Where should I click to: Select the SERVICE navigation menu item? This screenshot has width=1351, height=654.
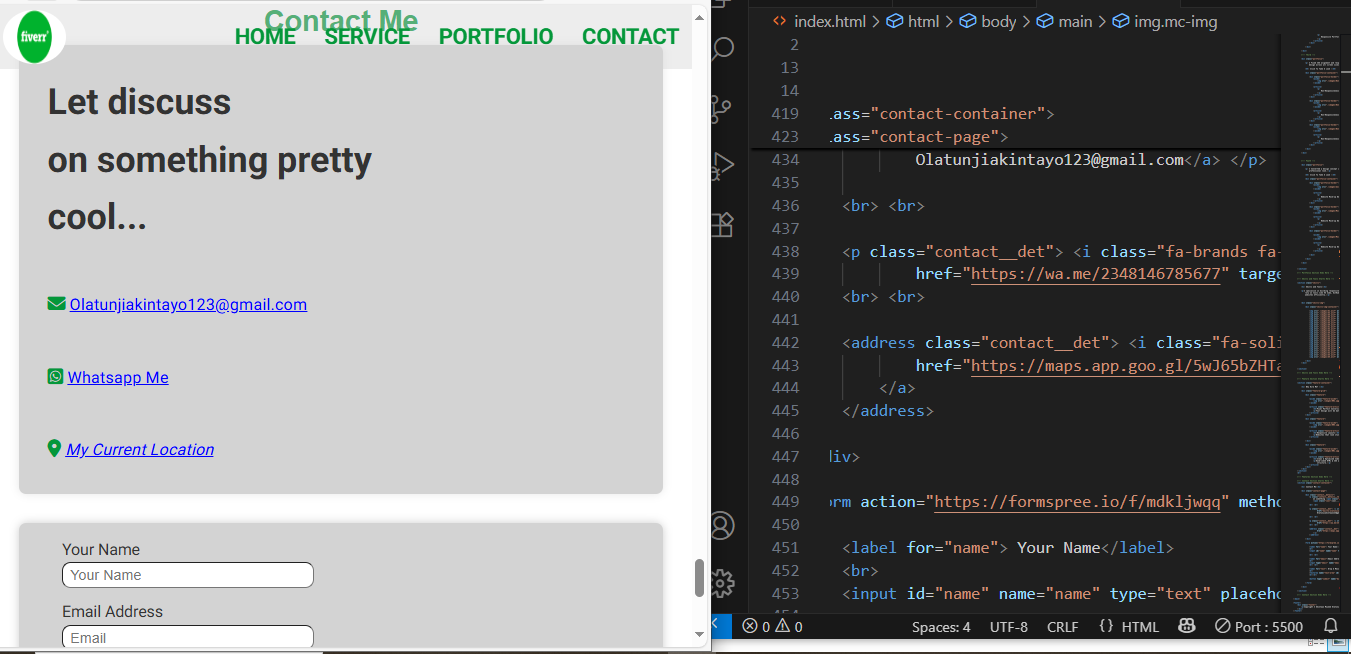click(x=367, y=37)
